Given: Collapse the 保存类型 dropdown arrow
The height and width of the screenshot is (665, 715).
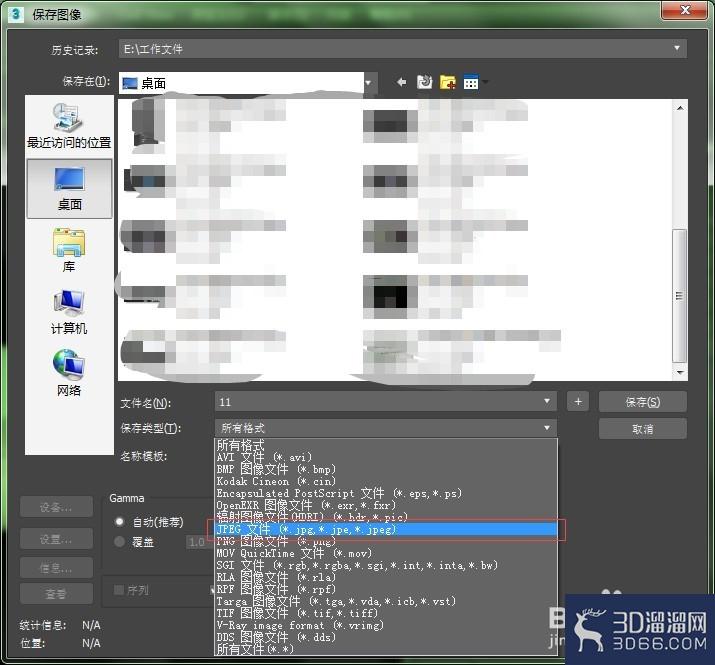Looking at the screenshot, I should point(547,428).
